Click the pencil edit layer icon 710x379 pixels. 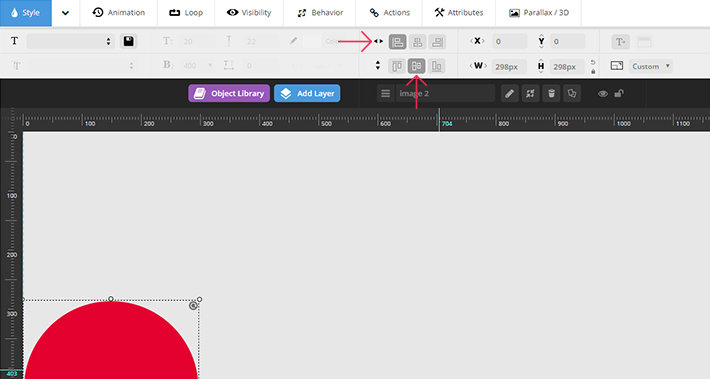point(509,94)
